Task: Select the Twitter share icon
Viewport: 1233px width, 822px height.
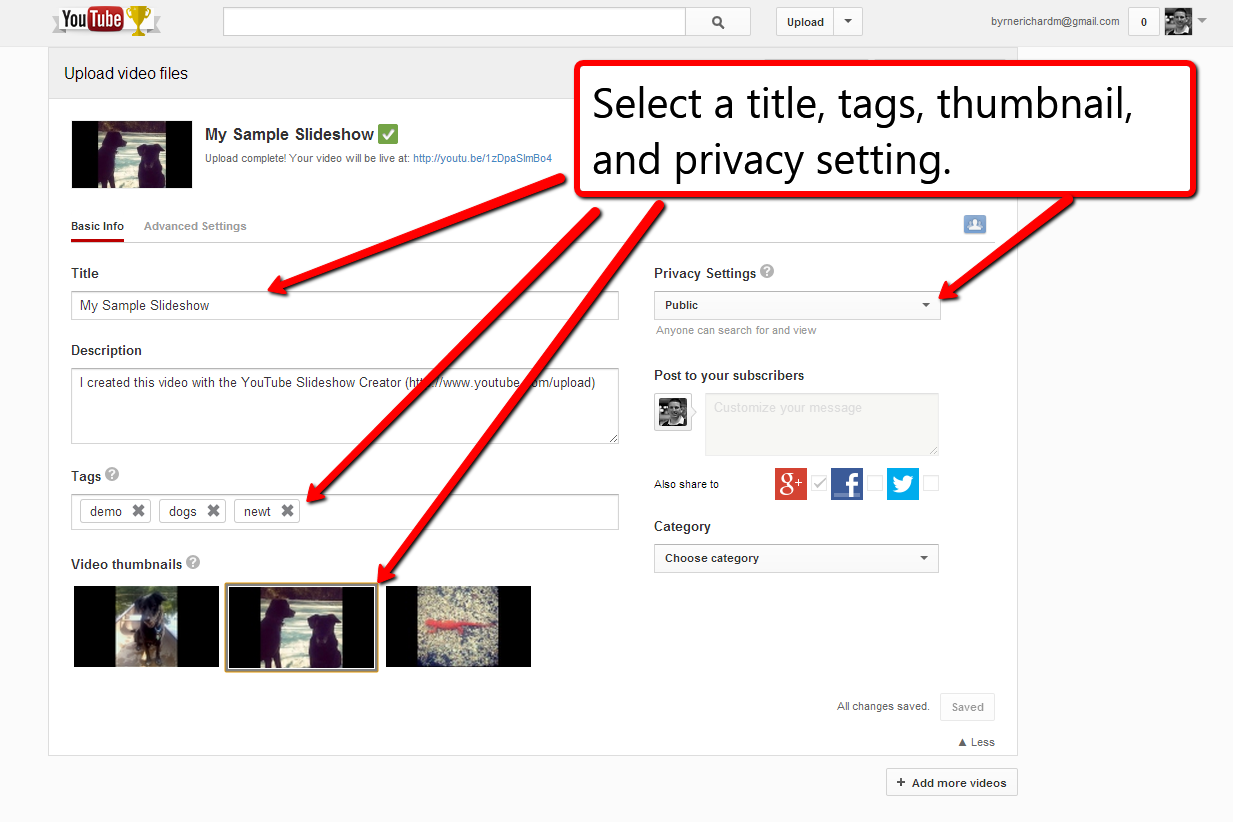Action: coord(902,483)
